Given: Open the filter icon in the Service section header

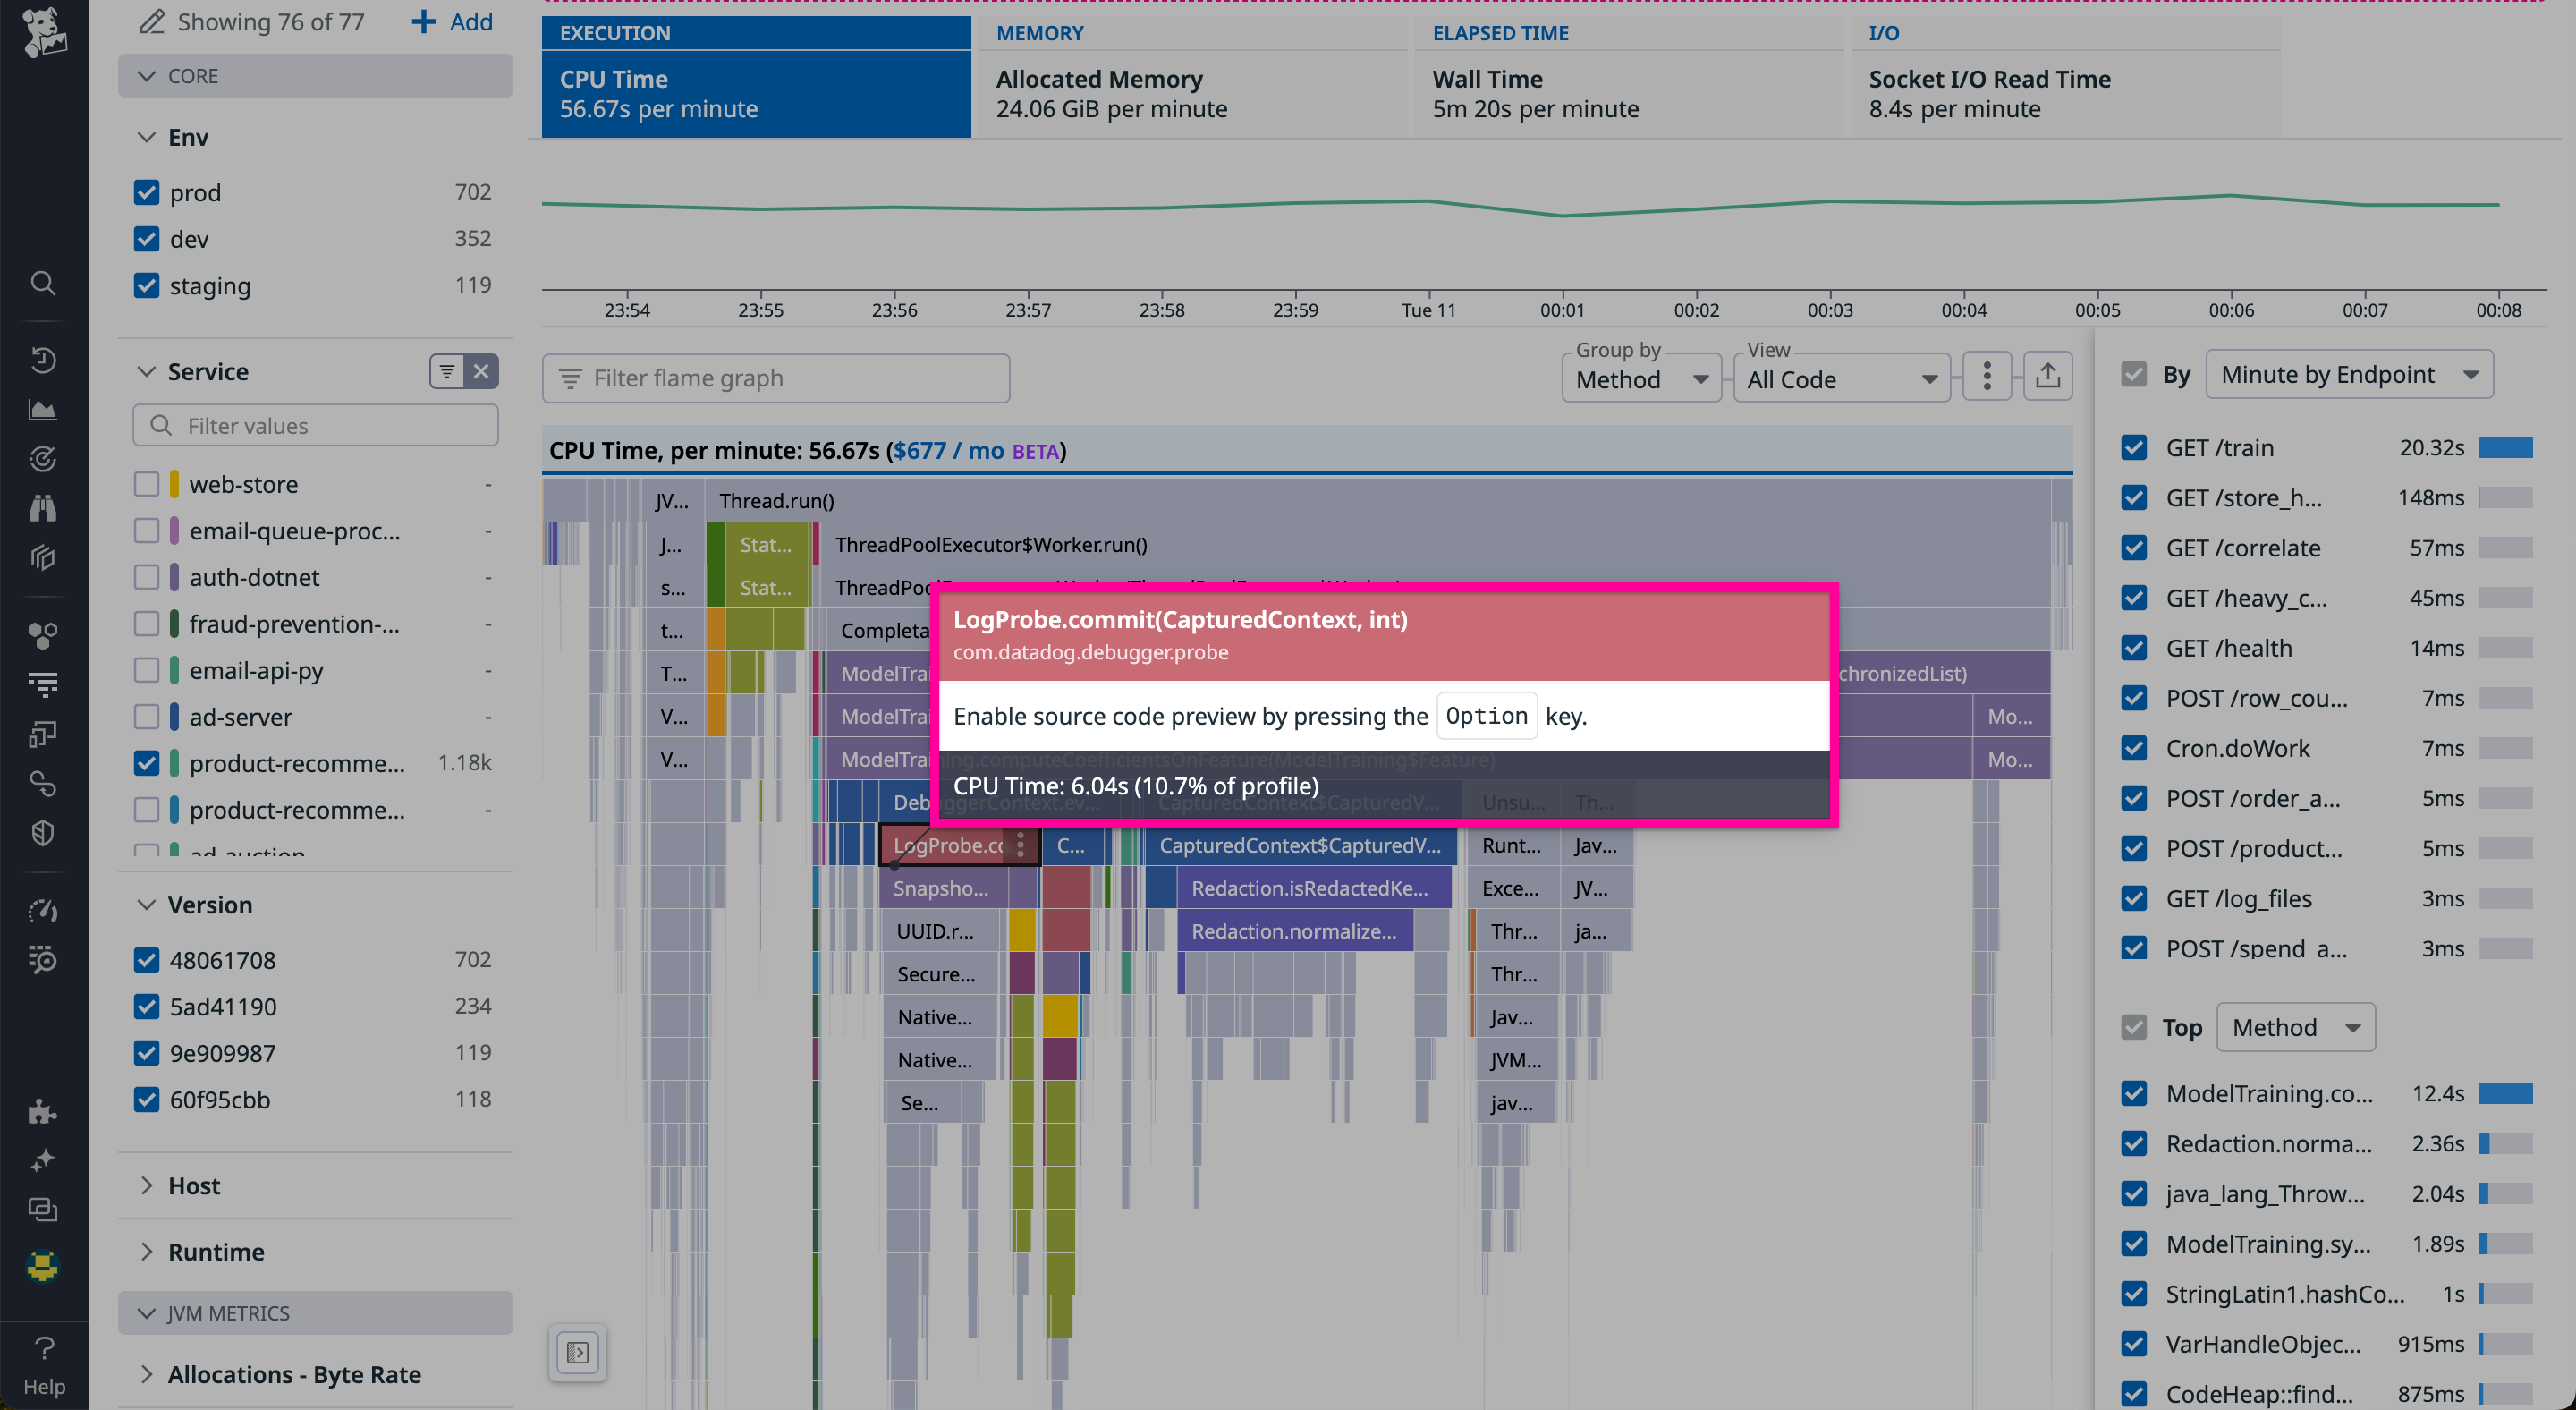Looking at the screenshot, I should 446,371.
